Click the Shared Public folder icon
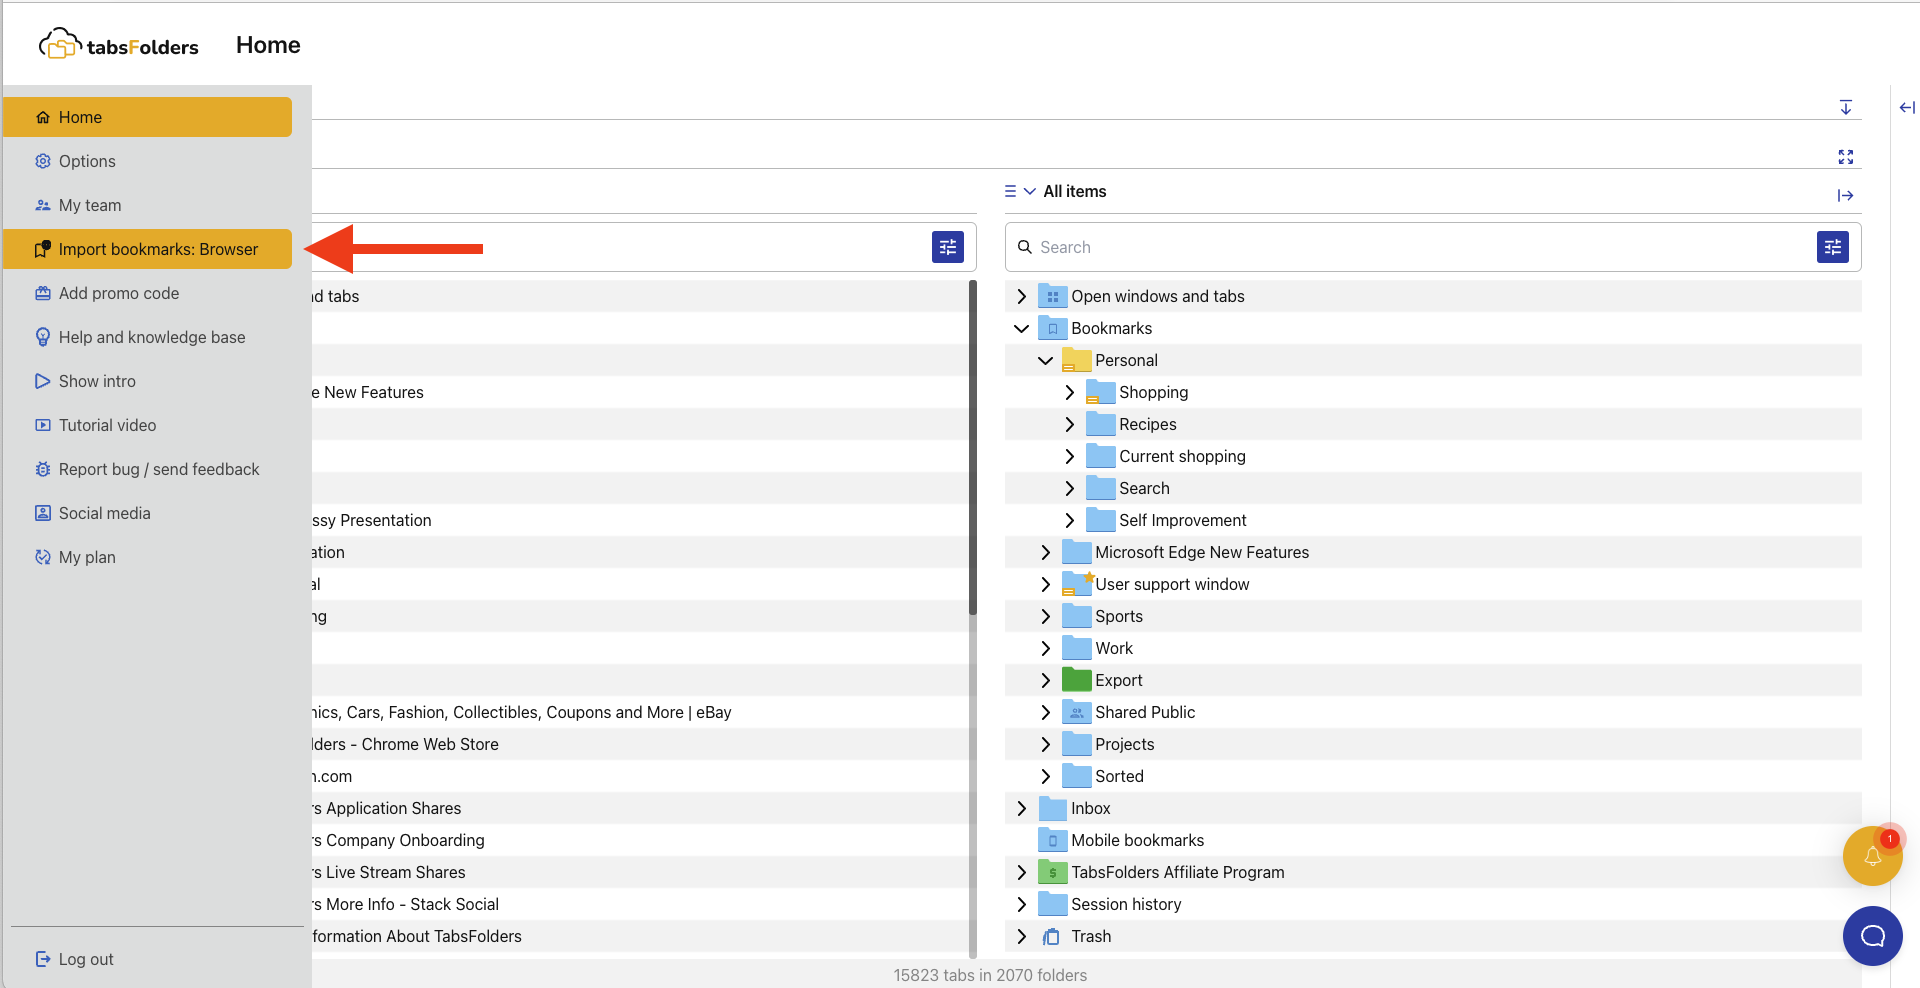 coord(1076,712)
